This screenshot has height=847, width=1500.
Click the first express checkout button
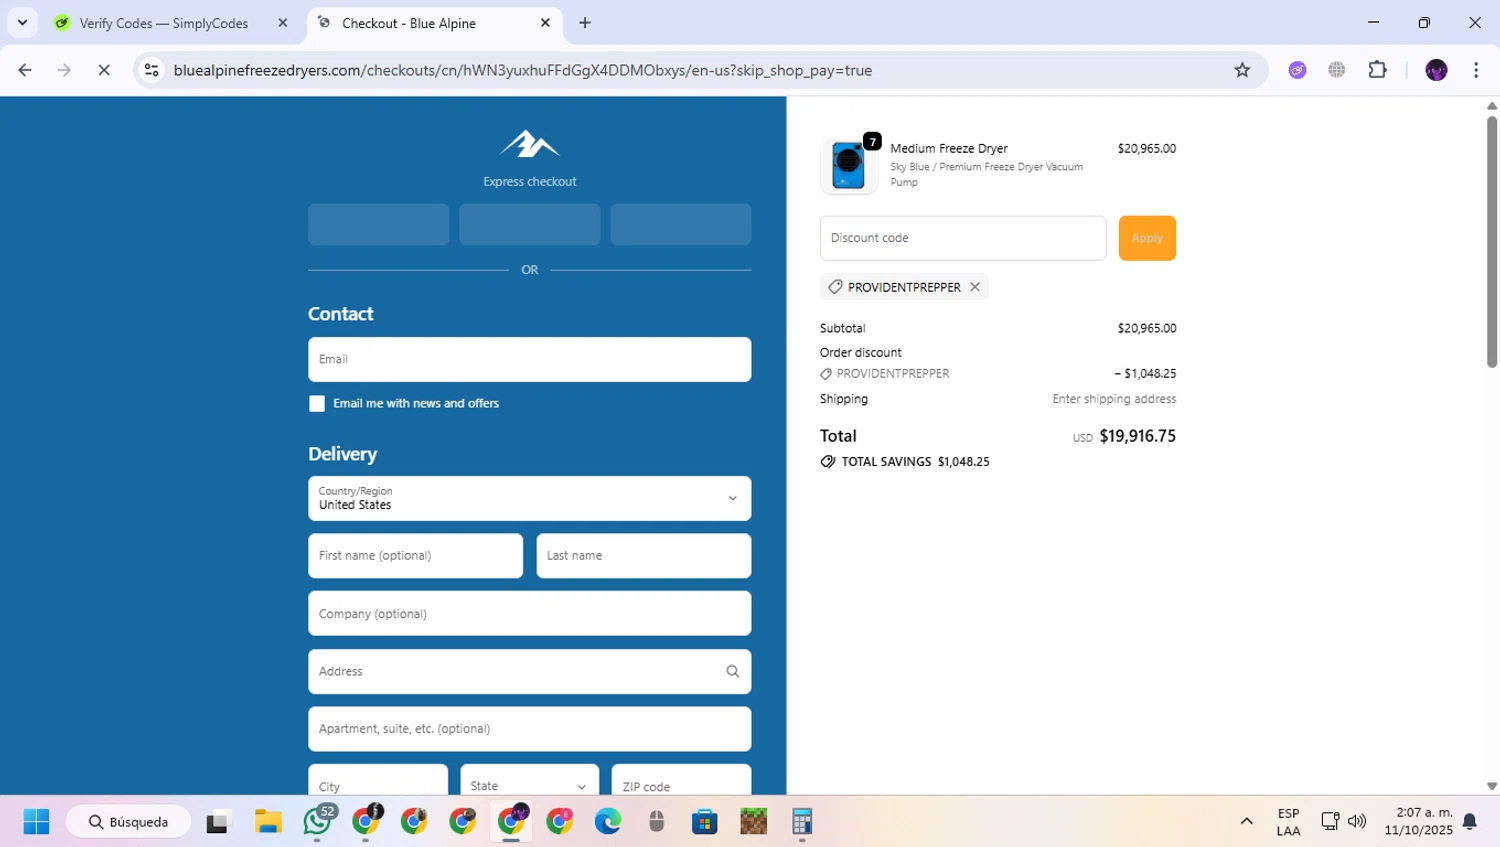tap(379, 225)
